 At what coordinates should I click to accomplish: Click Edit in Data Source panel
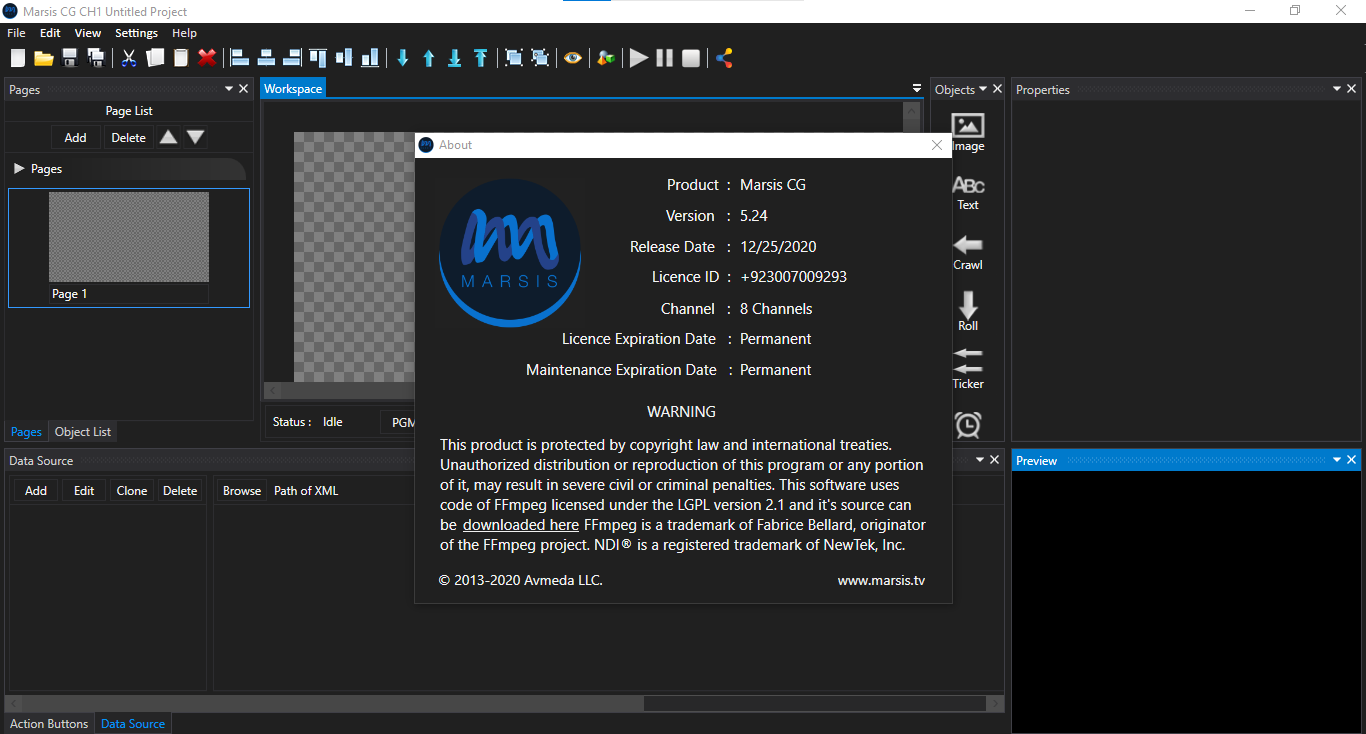(x=84, y=491)
